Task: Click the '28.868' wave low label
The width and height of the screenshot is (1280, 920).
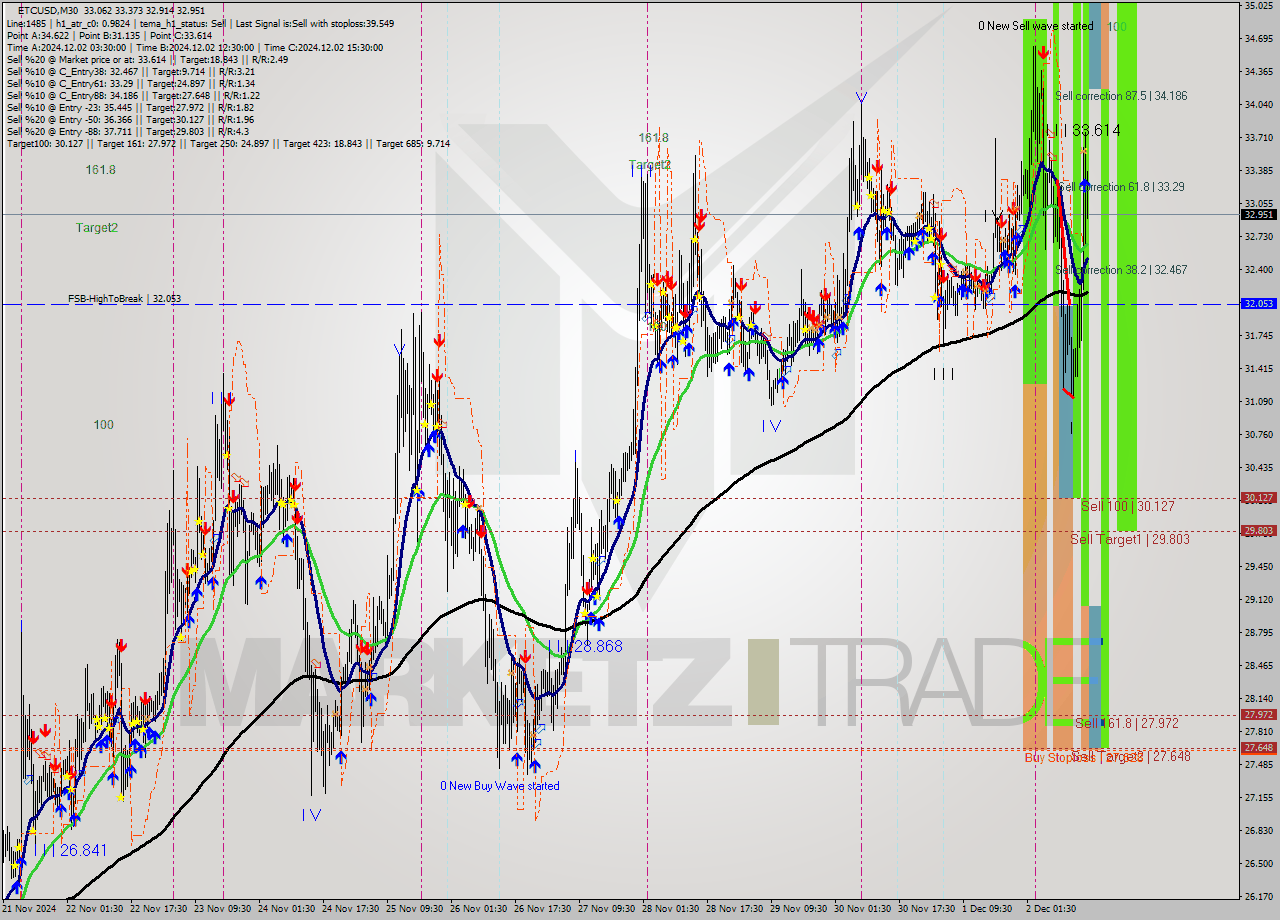Action: (x=597, y=647)
